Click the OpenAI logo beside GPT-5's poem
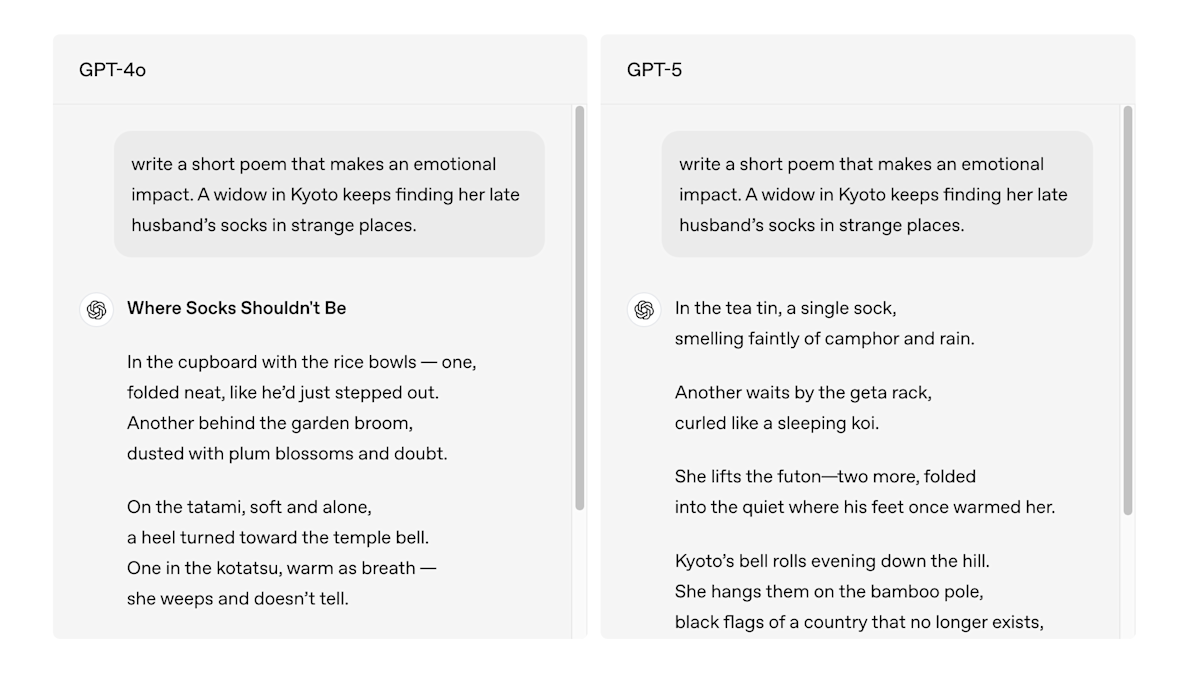Viewport: 1200px width, 675px height. pos(644,310)
